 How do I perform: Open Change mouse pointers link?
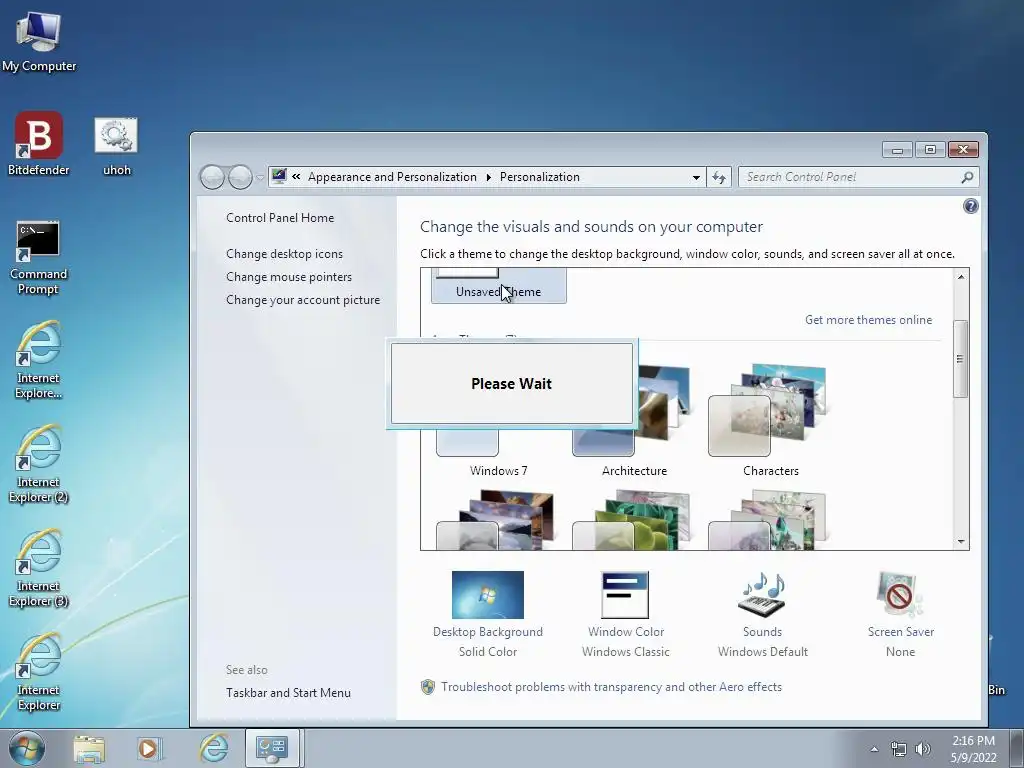coord(289,277)
